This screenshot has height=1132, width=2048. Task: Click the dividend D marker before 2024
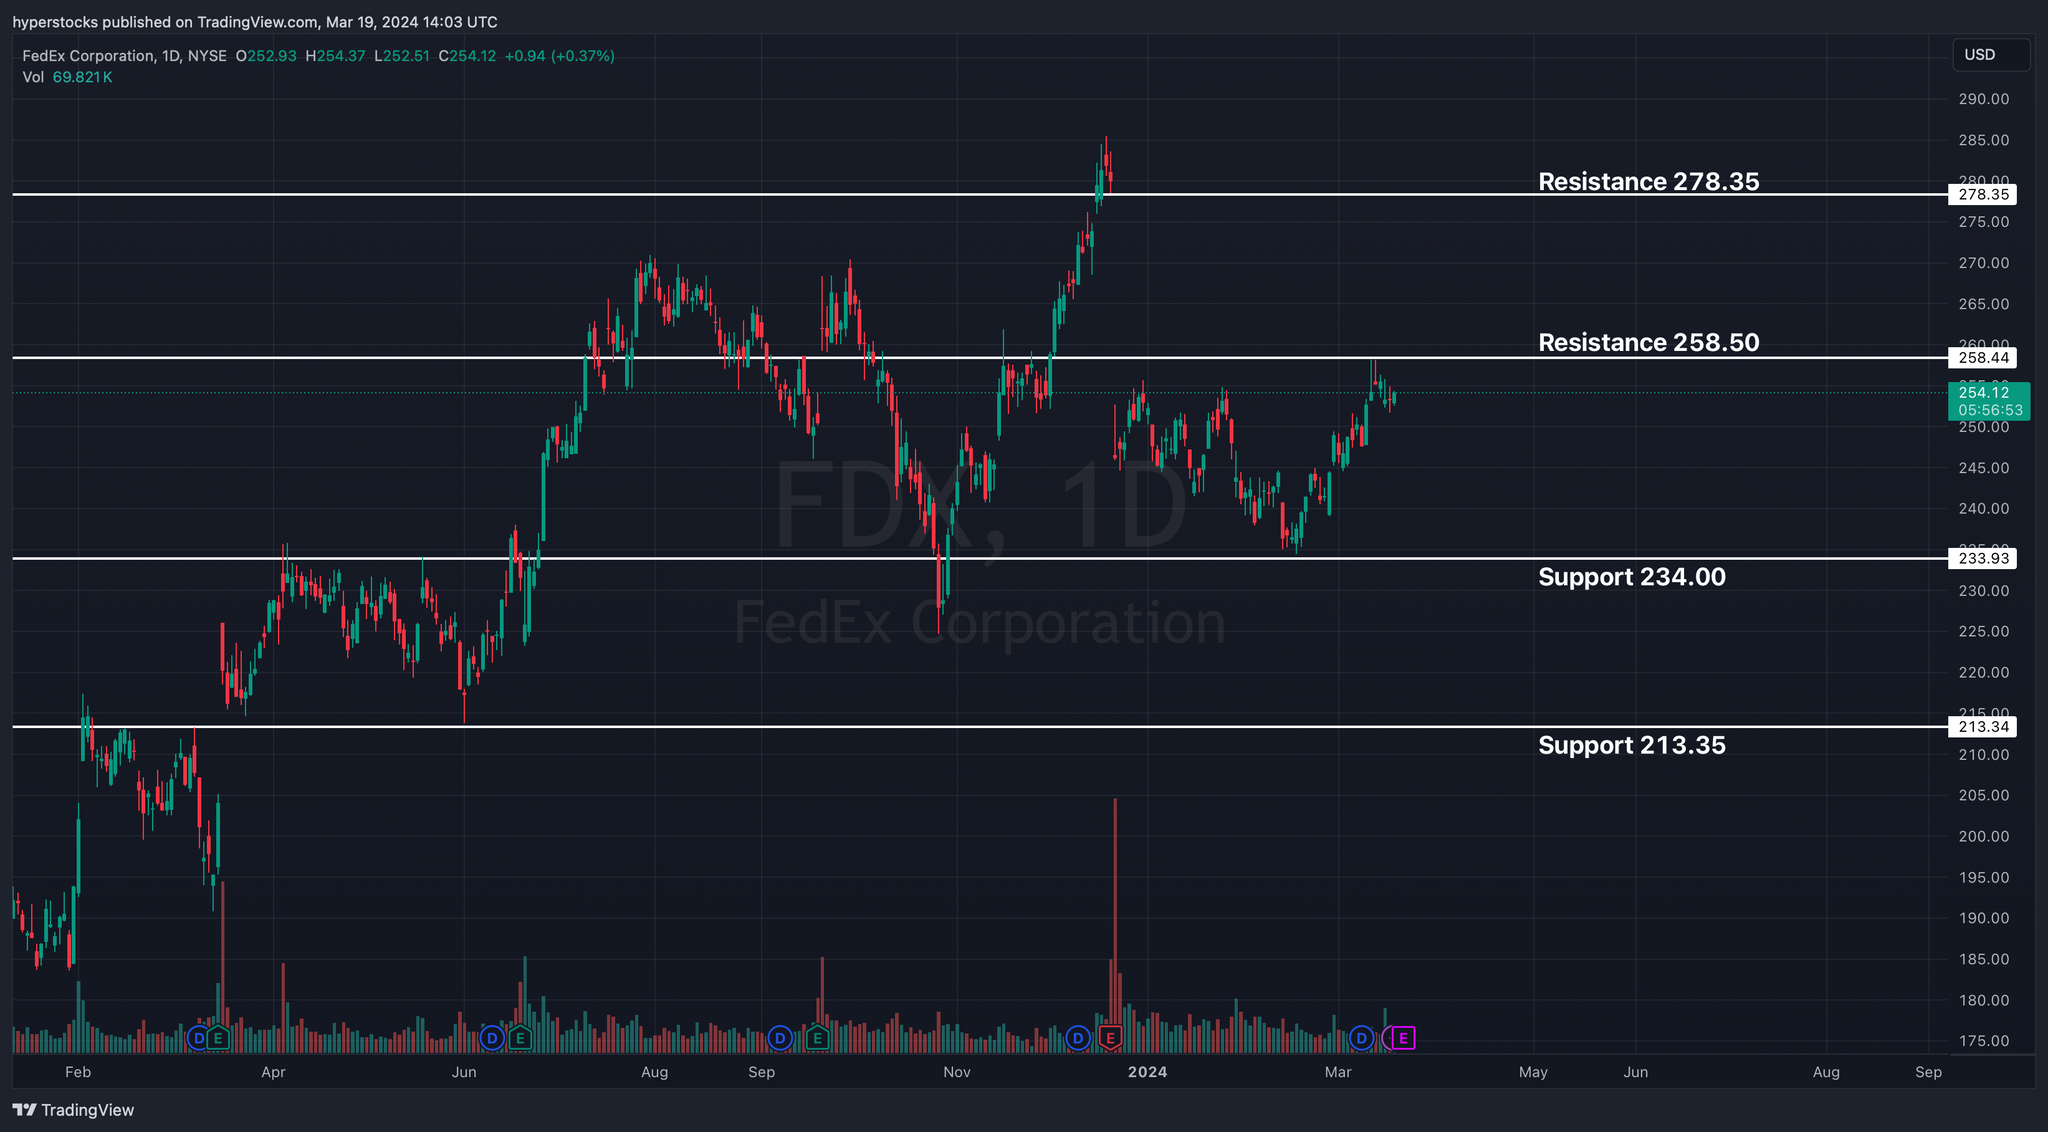click(1077, 1038)
